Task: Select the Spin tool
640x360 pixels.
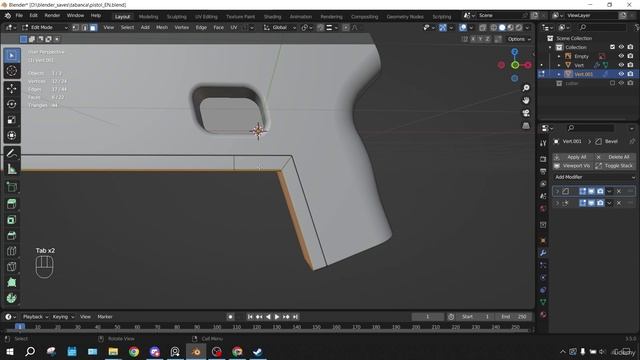Action: [12, 298]
